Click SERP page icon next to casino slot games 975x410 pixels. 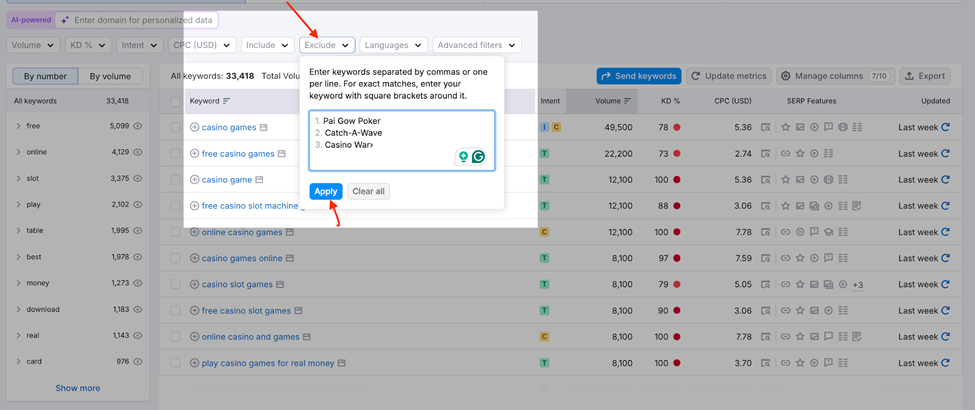point(280,284)
